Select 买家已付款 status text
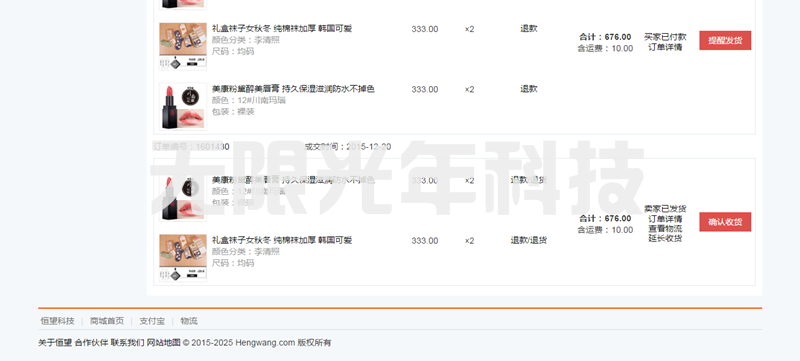 pyautogui.click(x=665, y=37)
